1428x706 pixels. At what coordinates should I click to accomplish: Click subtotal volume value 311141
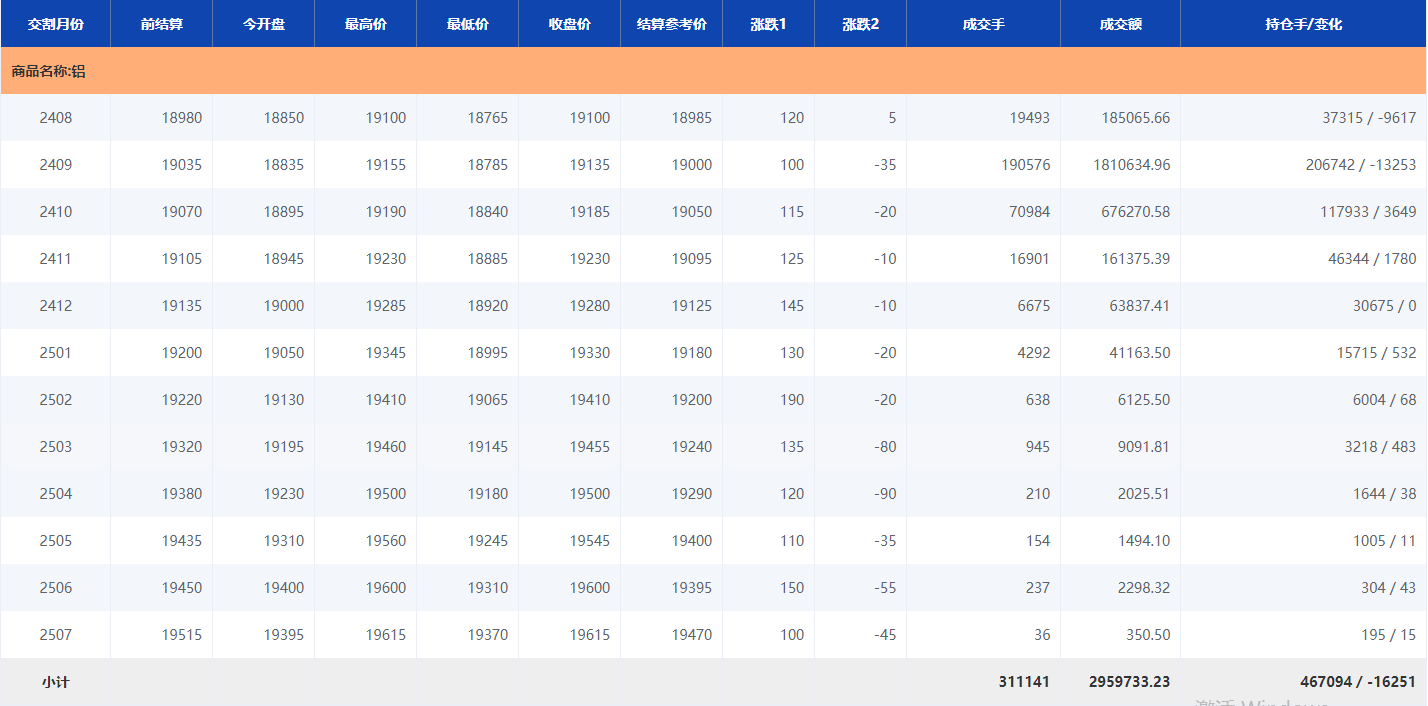tap(1024, 682)
